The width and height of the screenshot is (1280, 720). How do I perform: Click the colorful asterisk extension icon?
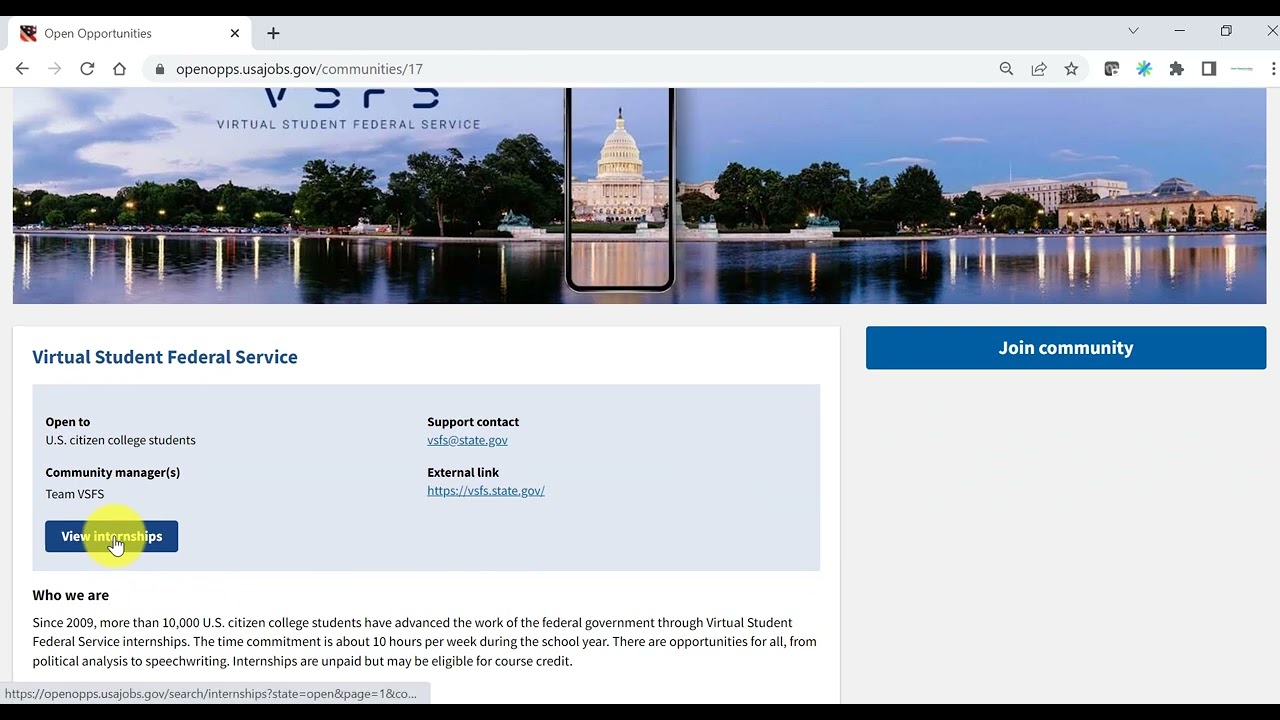1144,69
